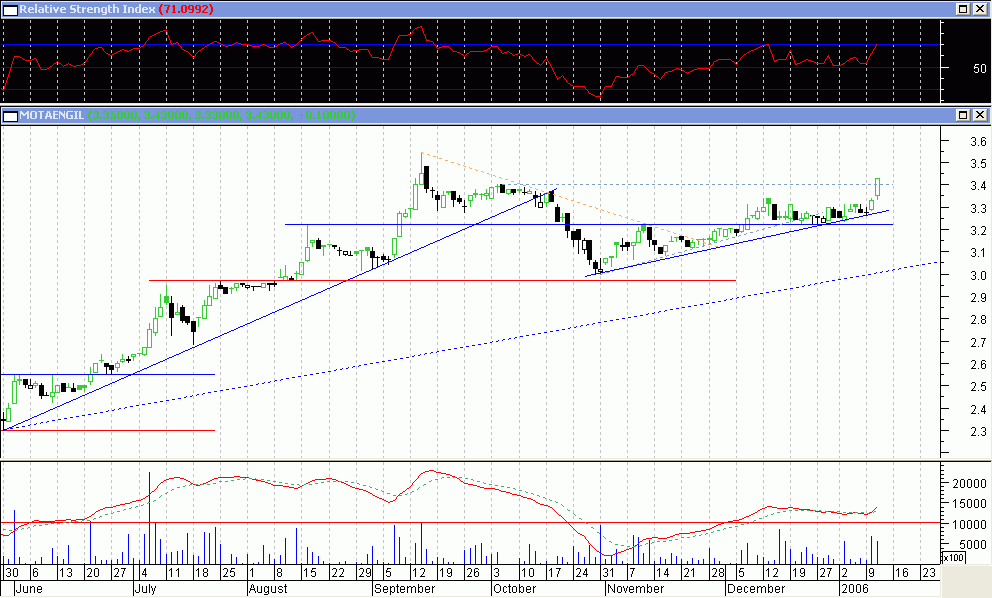Click the November month label
Viewport: 992px width, 598px height.
tap(634, 589)
